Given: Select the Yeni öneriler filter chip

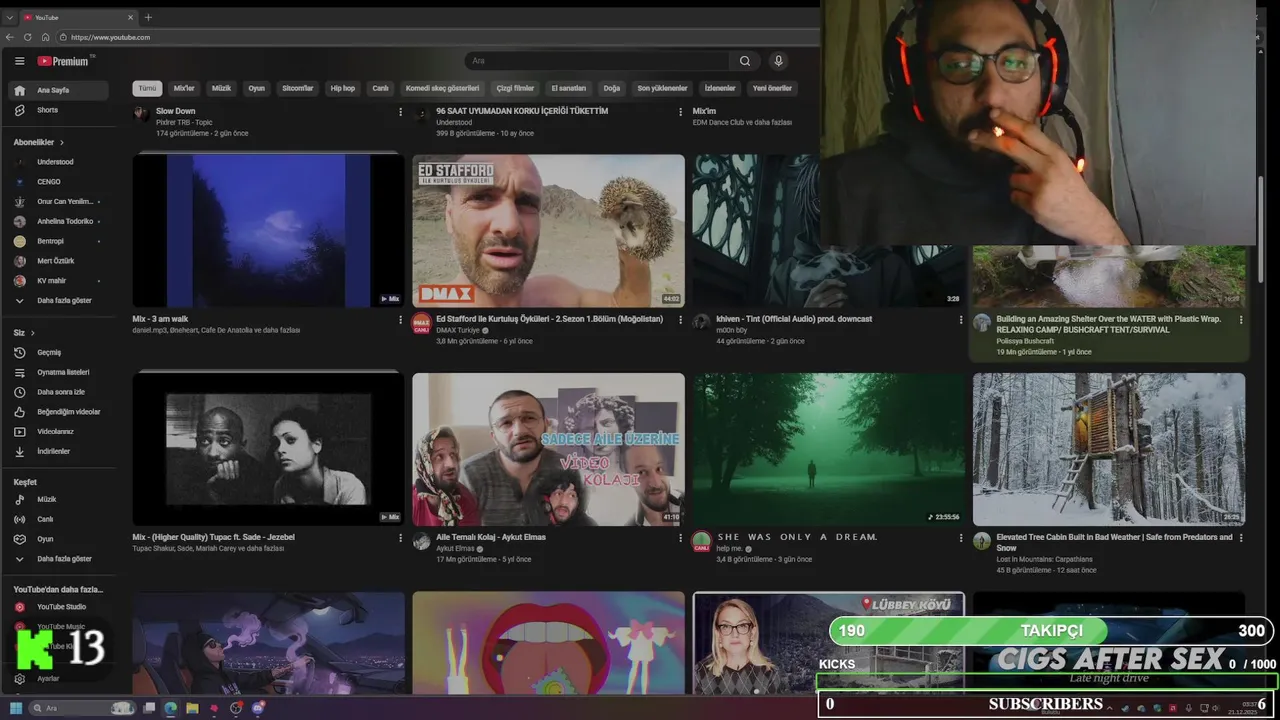Looking at the screenshot, I should 772,88.
